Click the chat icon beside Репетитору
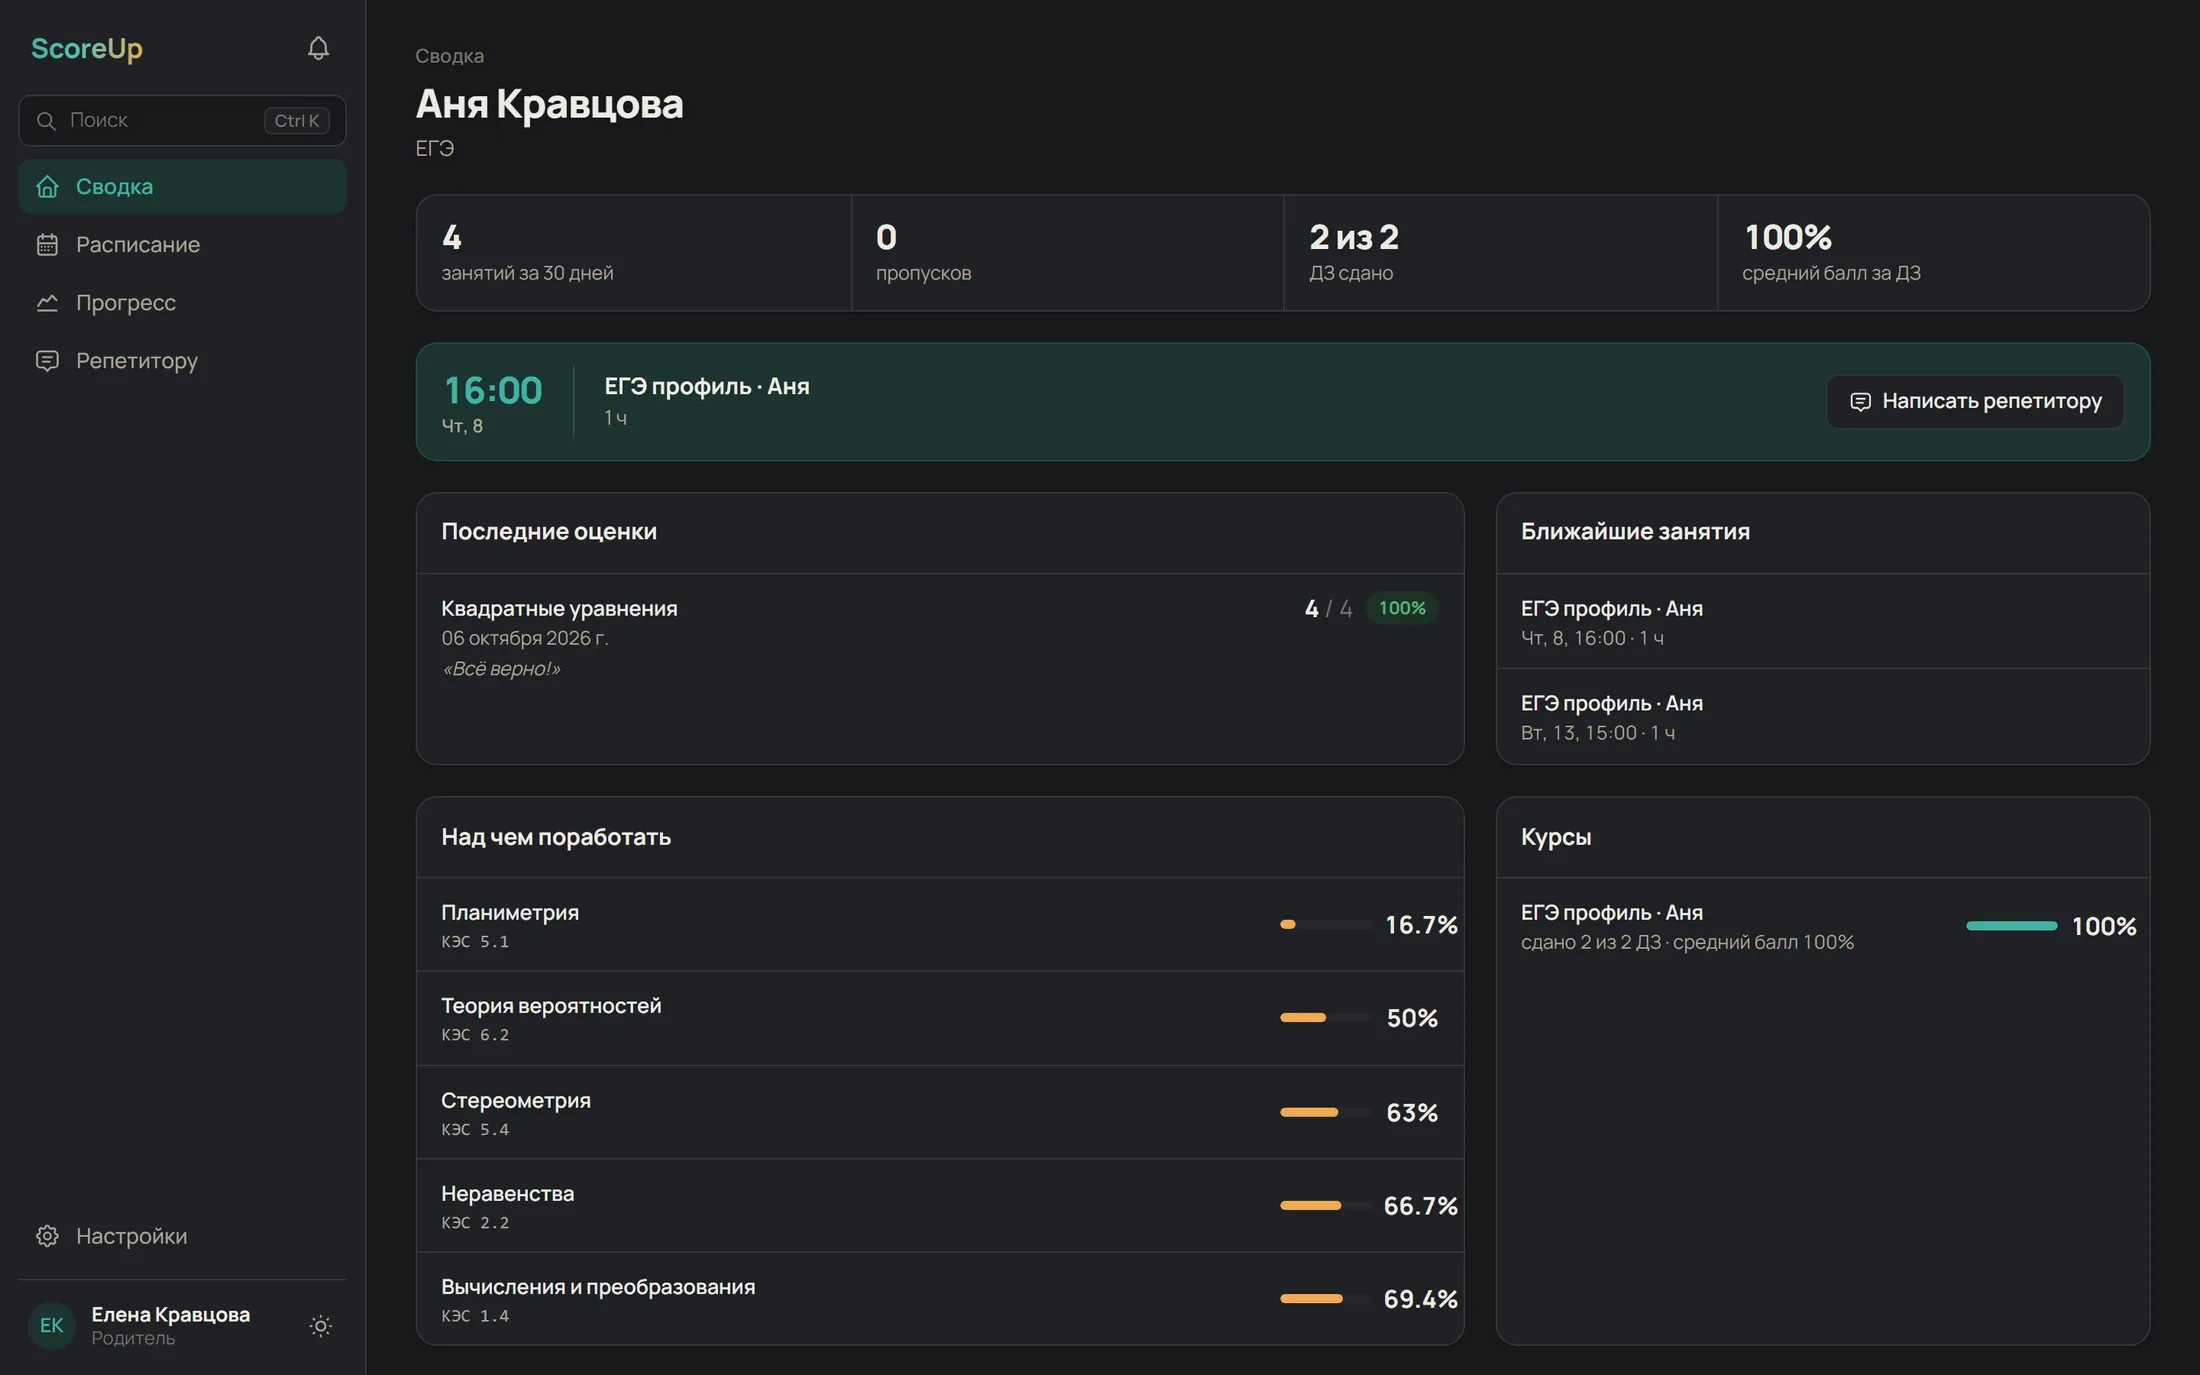Image resolution: width=2200 pixels, height=1375 pixels. pos(47,361)
